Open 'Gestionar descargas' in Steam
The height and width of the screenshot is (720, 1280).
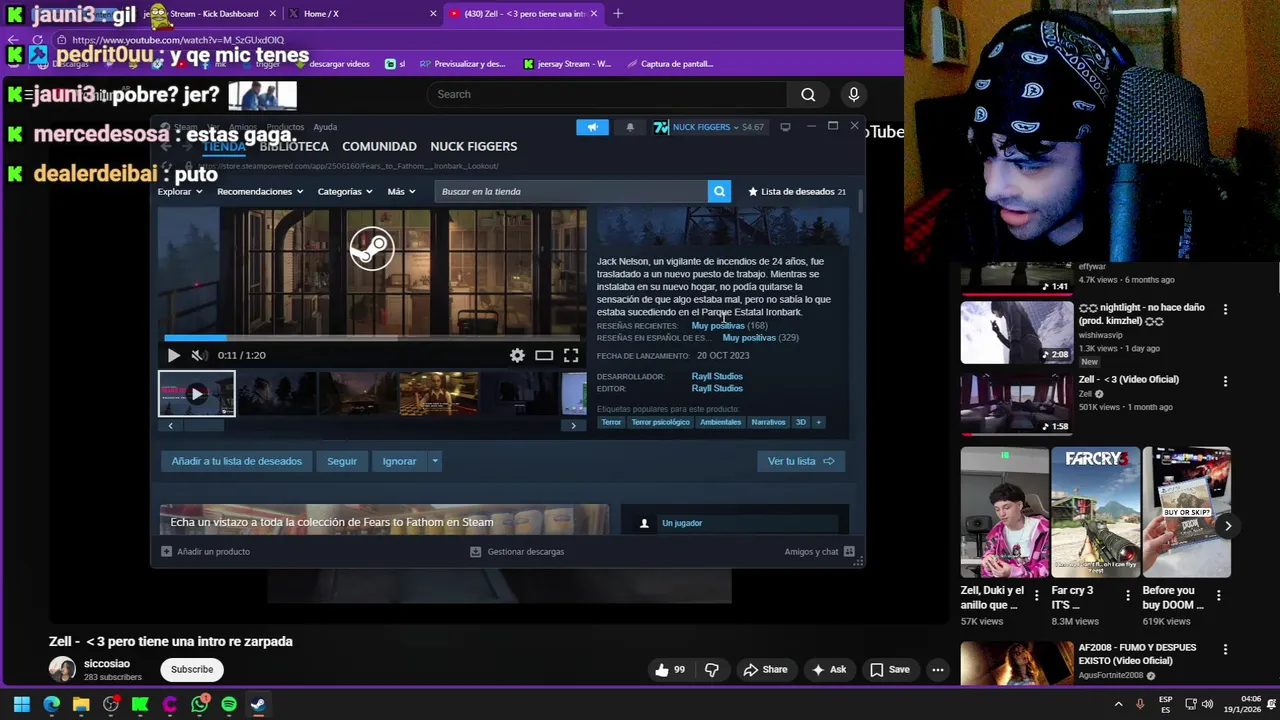point(517,551)
